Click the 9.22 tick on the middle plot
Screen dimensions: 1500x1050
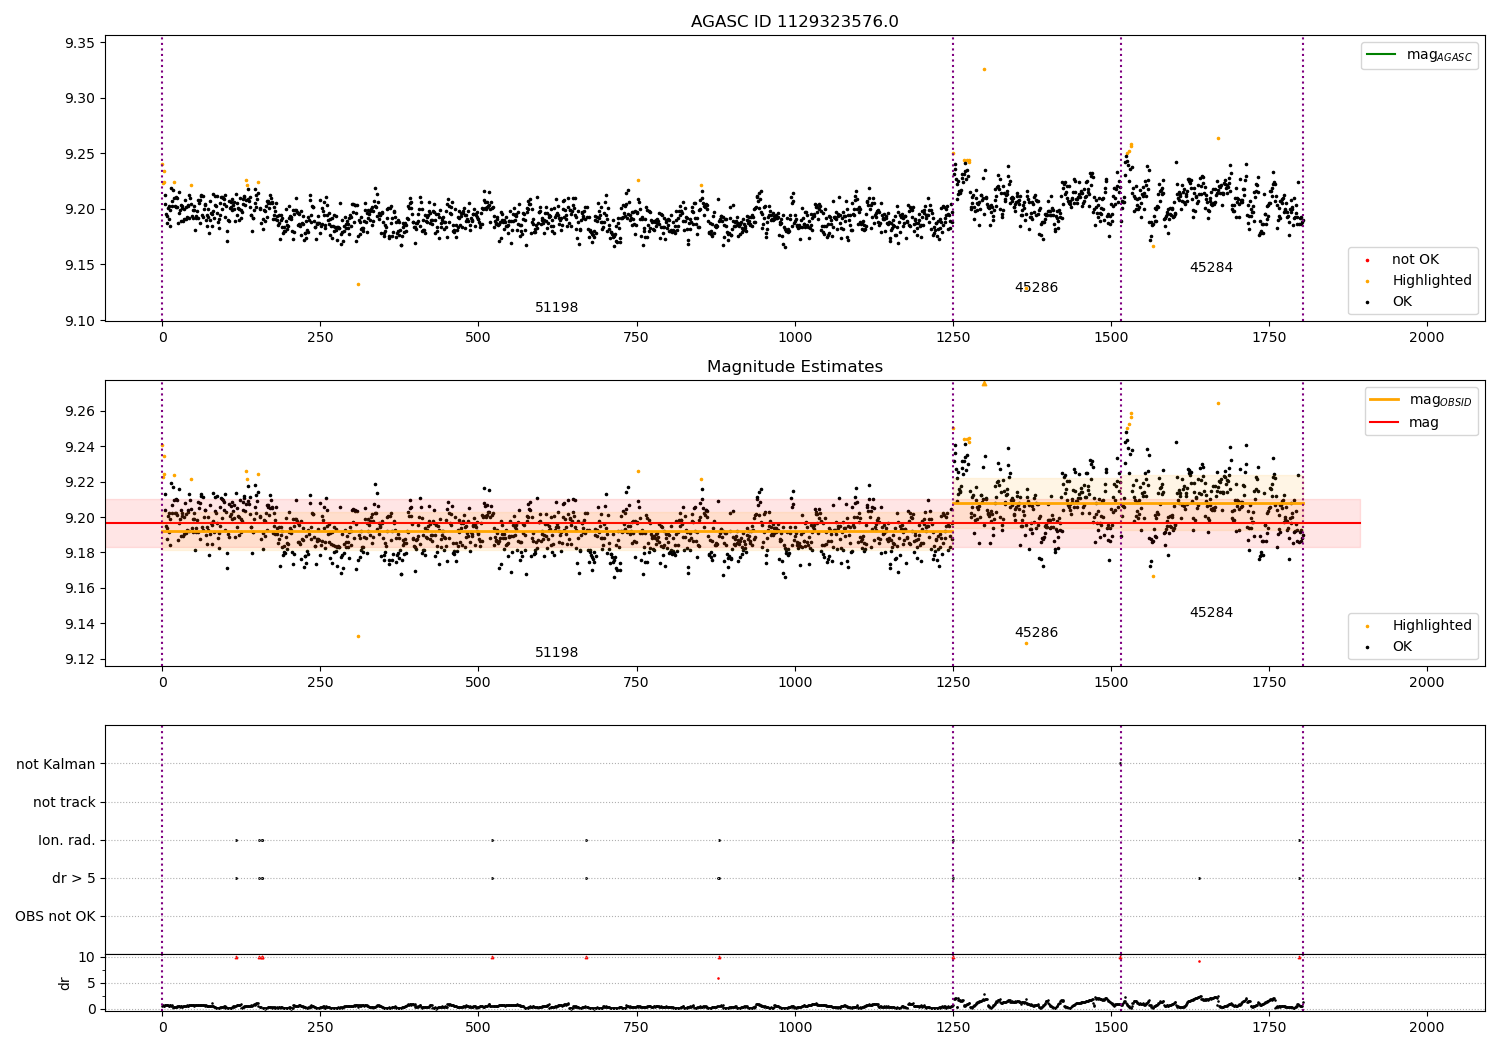point(80,483)
